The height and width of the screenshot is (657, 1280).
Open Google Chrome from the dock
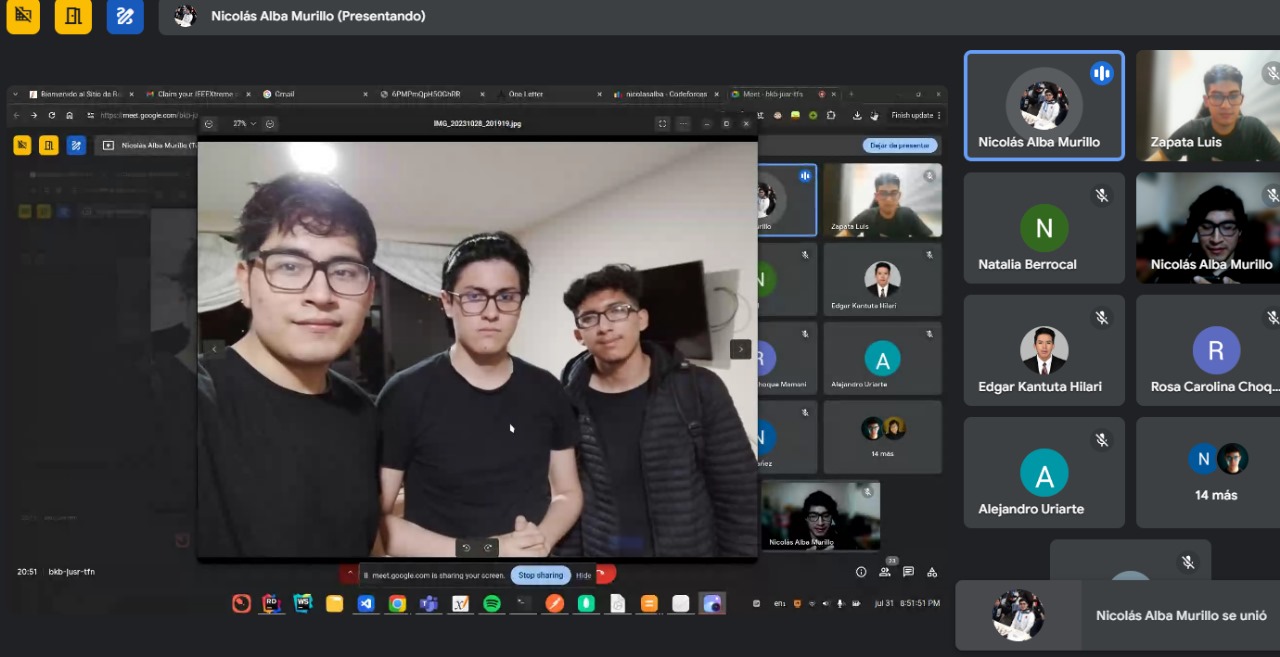[x=397, y=603]
